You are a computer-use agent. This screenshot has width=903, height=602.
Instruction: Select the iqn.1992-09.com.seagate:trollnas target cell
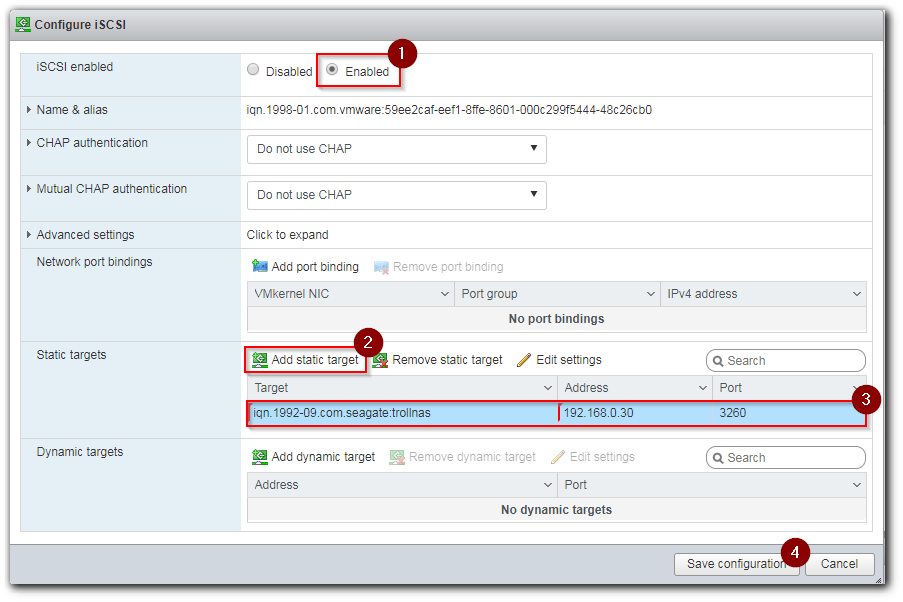(403, 413)
